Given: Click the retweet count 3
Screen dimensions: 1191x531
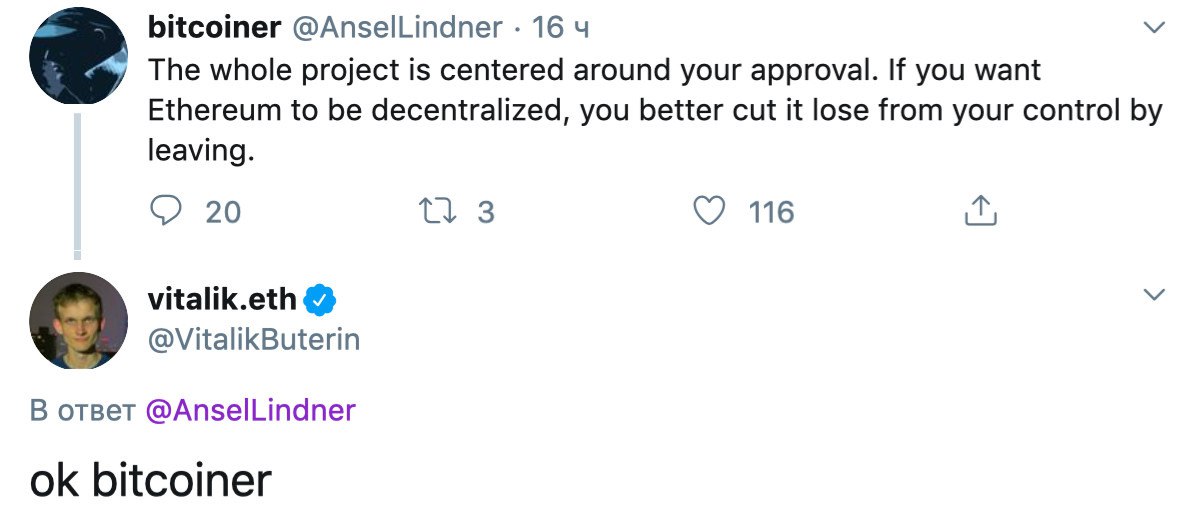Looking at the screenshot, I should [x=486, y=212].
